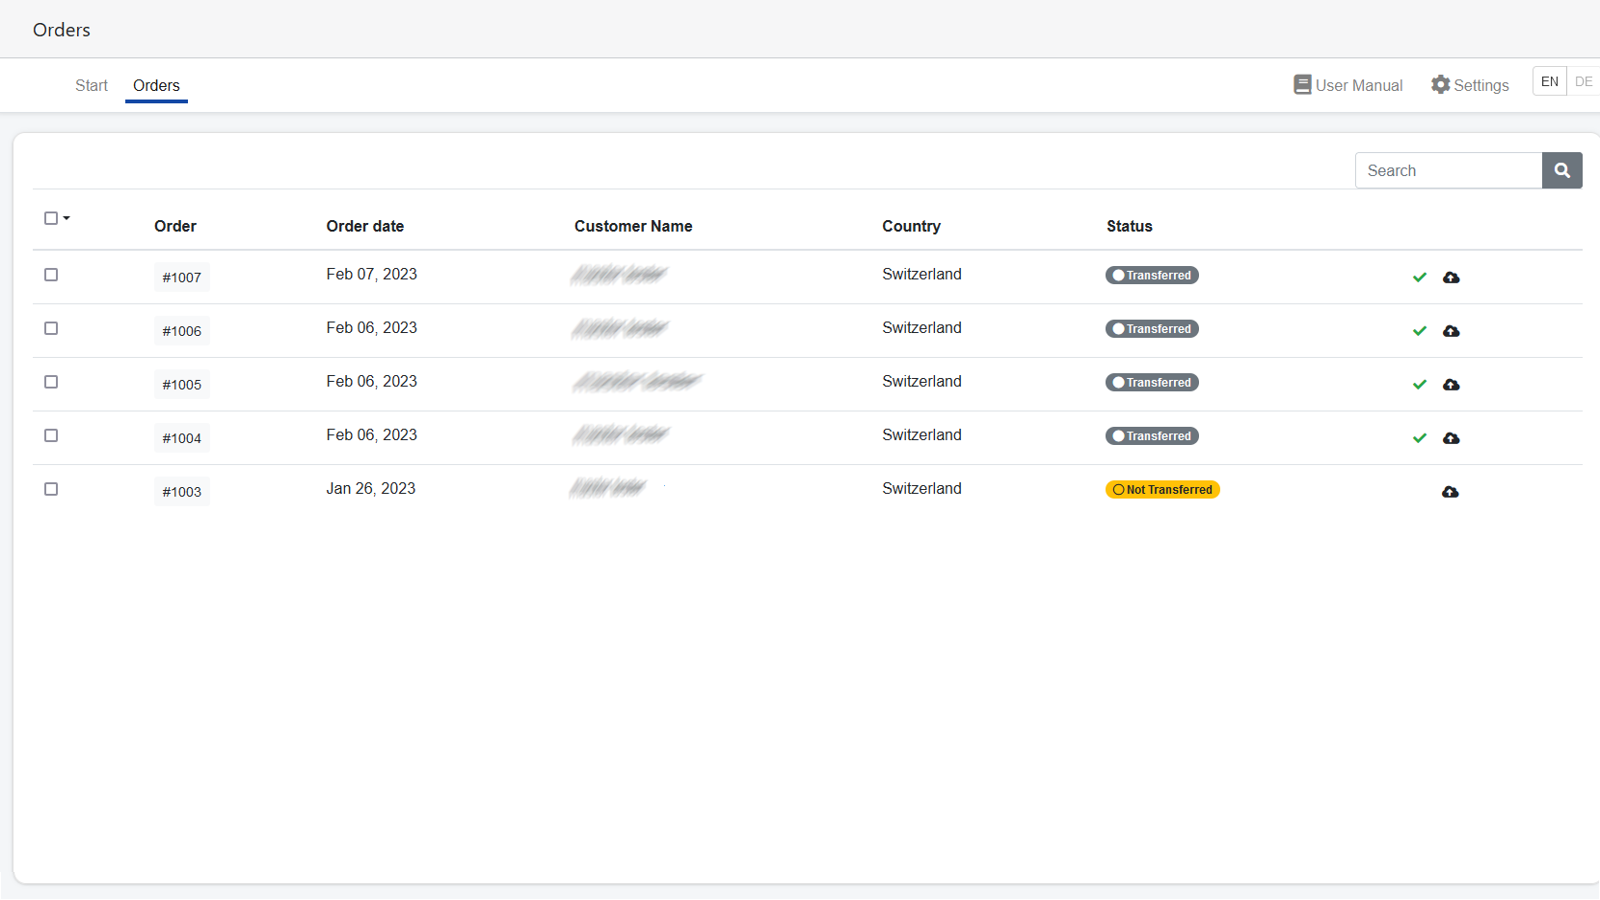Expand the select-all dropdown arrow in header

[x=67, y=218]
